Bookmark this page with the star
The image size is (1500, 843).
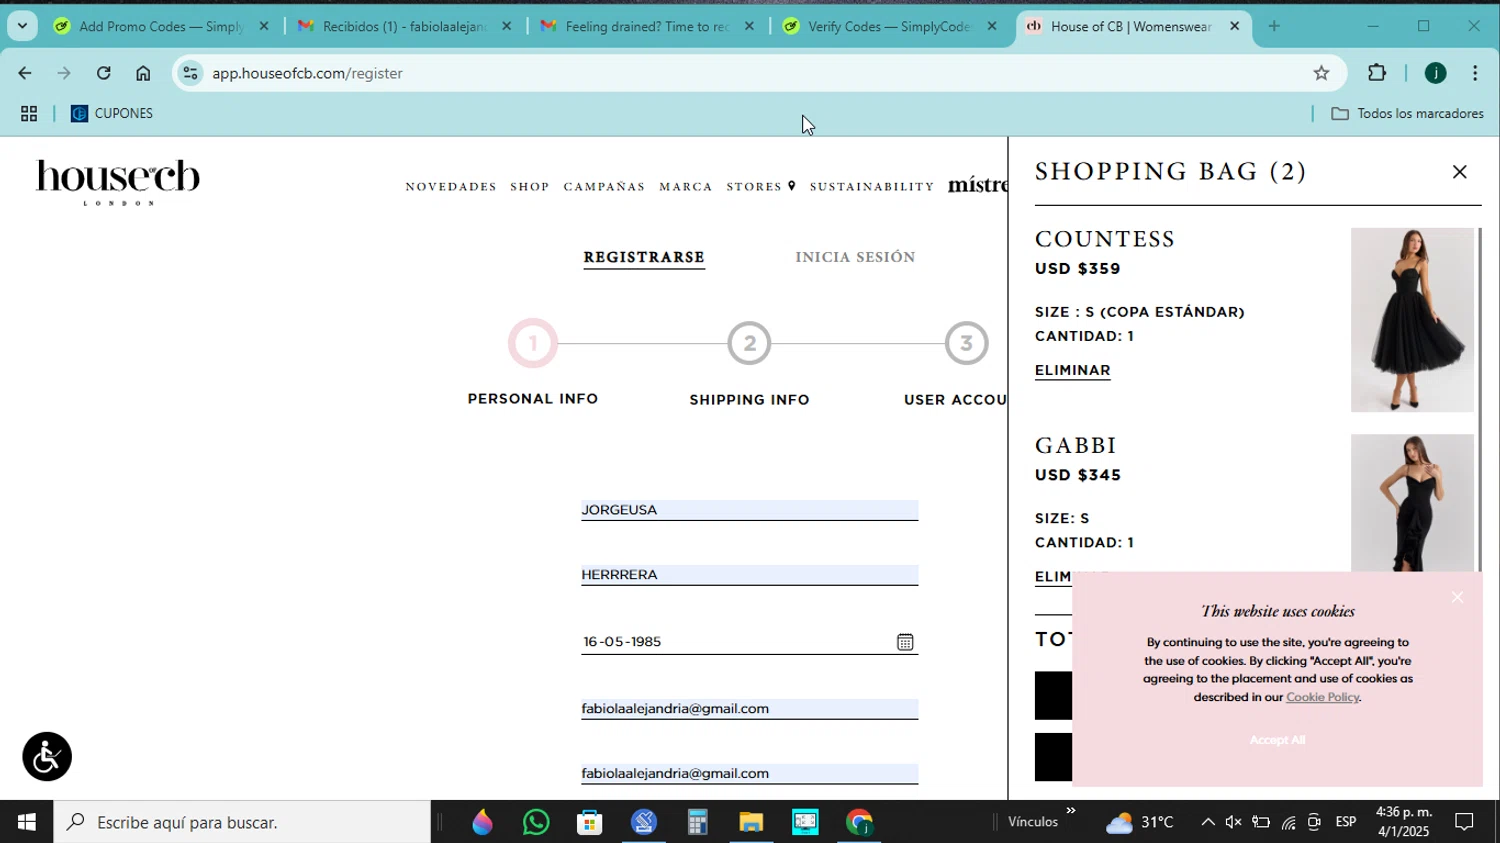1321,73
